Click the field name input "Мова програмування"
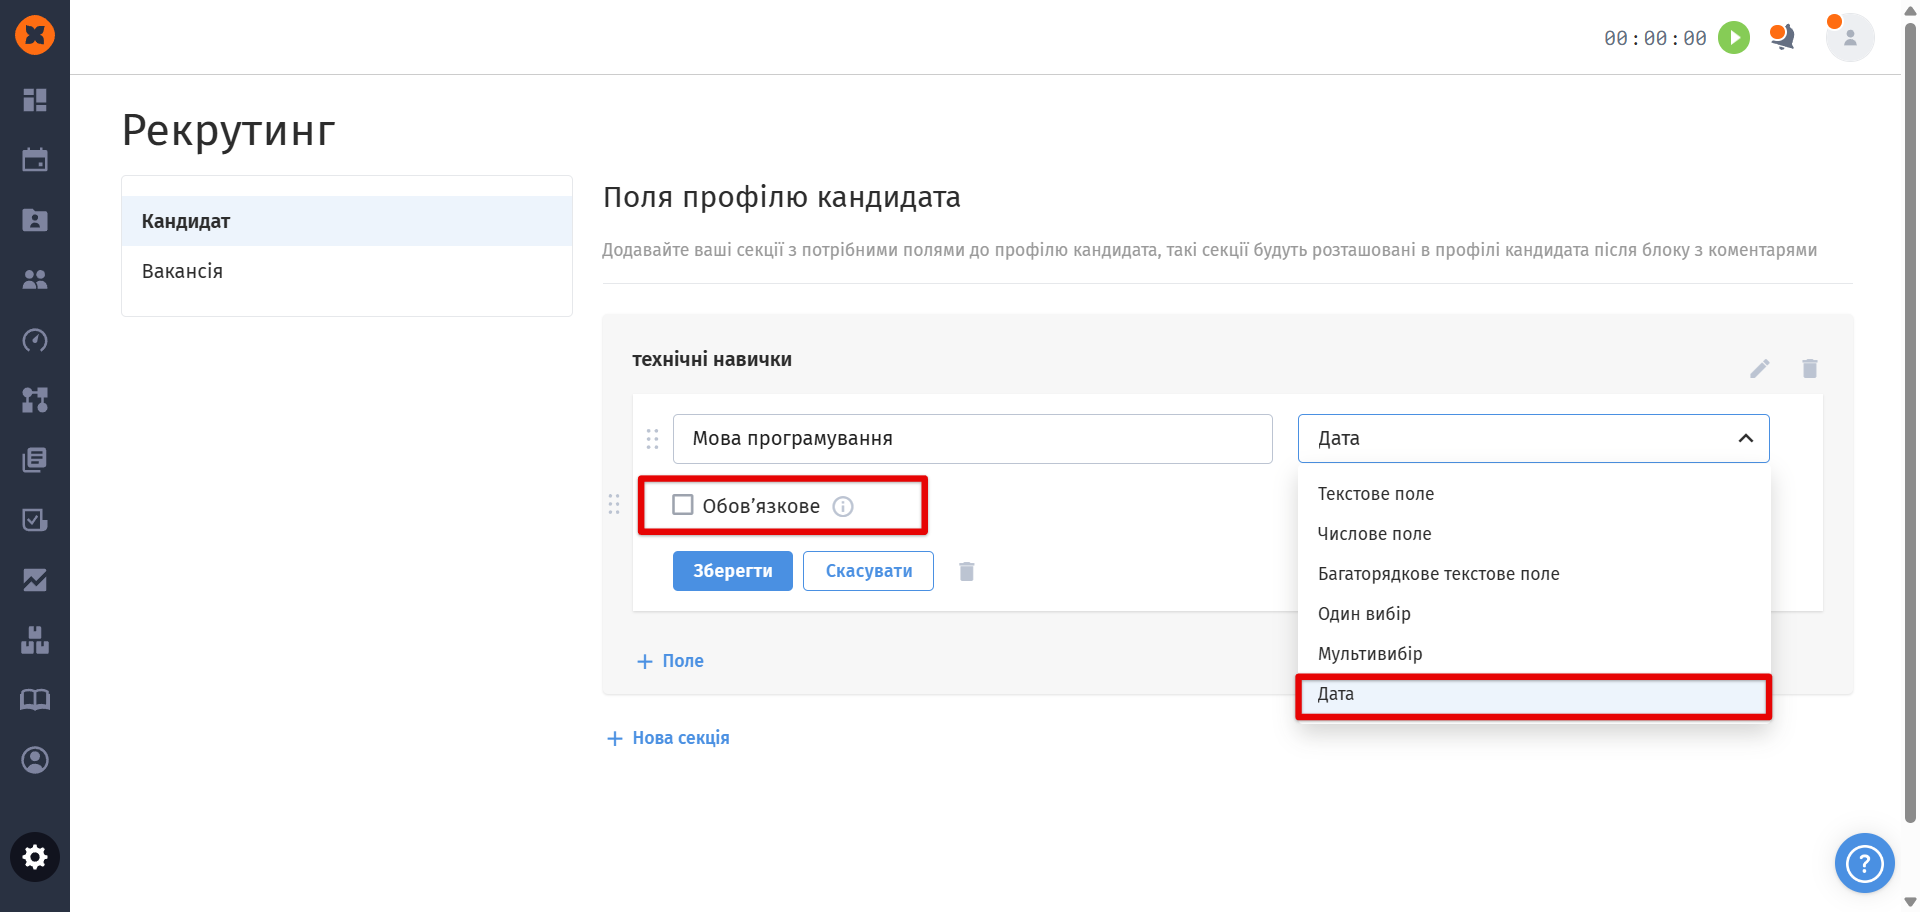 tap(972, 439)
